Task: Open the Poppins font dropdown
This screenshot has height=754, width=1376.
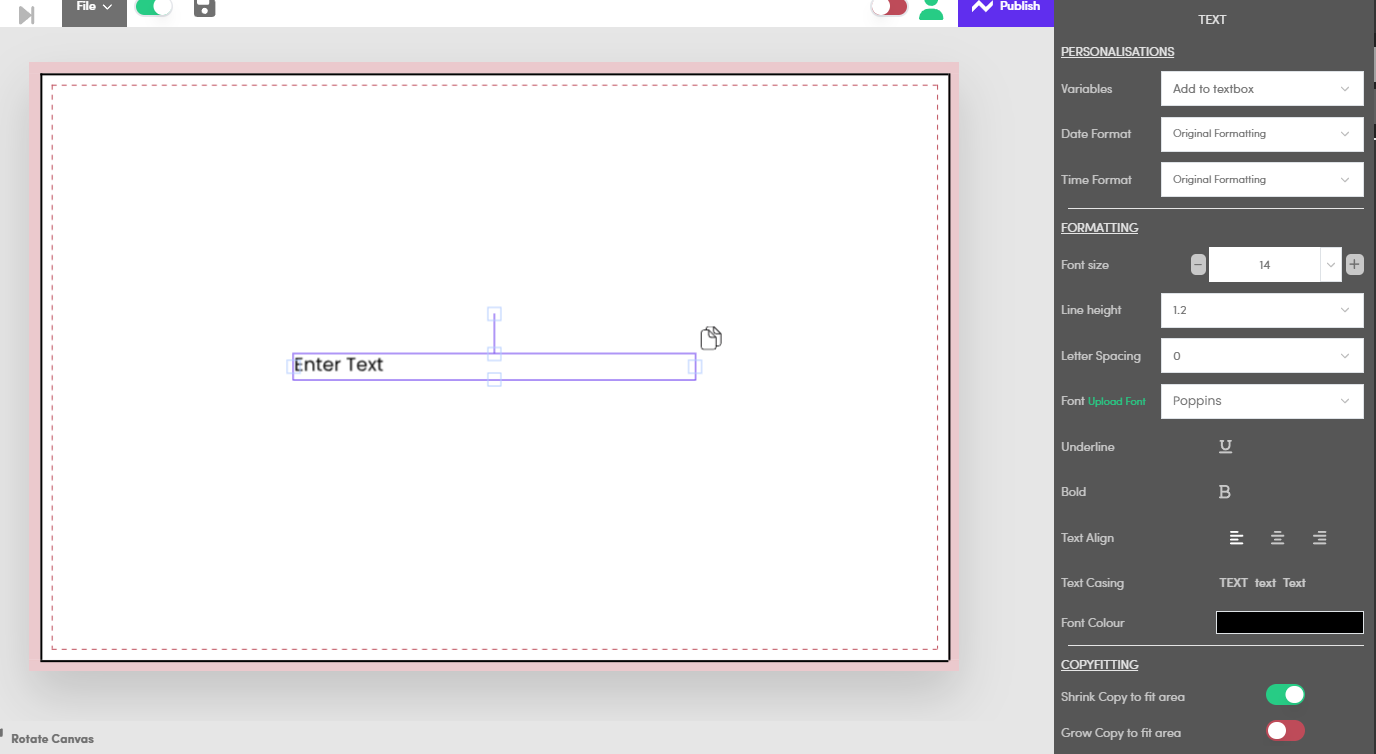Action: pos(1261,401)
